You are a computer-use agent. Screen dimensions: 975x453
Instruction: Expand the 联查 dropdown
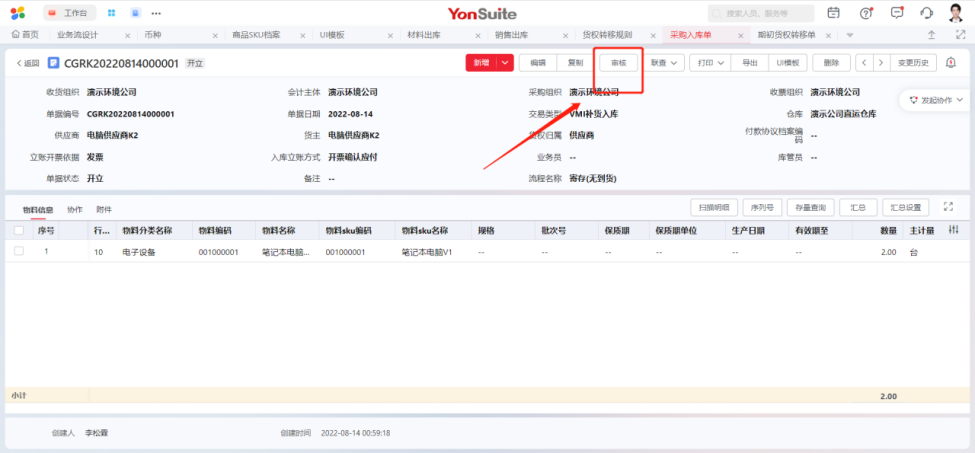(x=664, y=63)
